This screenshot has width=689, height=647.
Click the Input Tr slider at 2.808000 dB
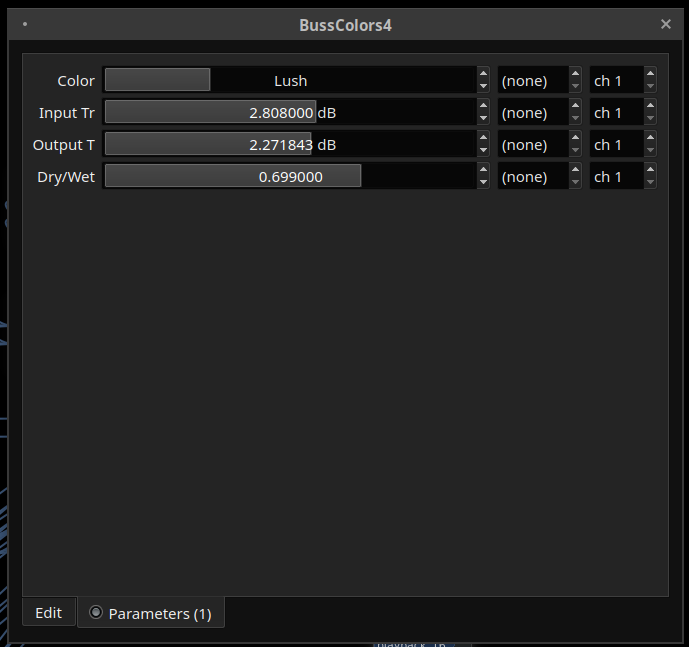click(290, 113)
